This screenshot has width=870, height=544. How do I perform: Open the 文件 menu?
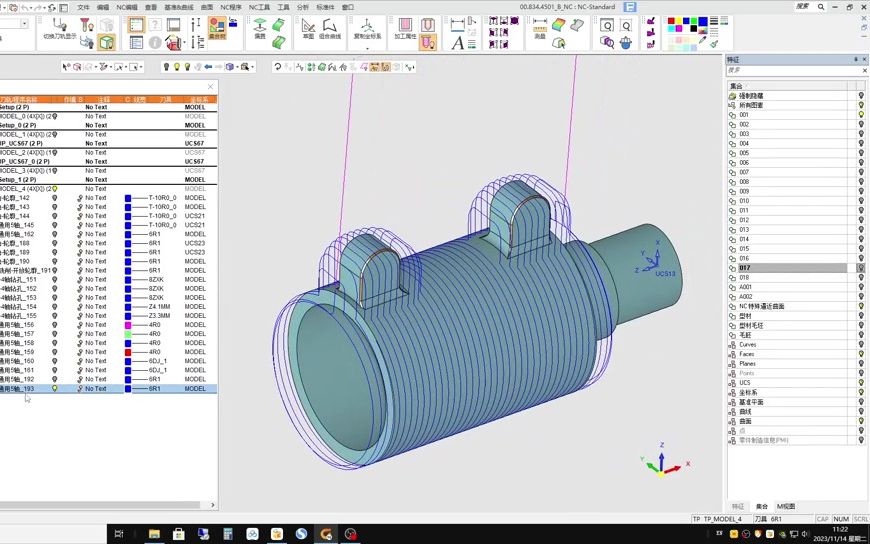tap(83, 7)
